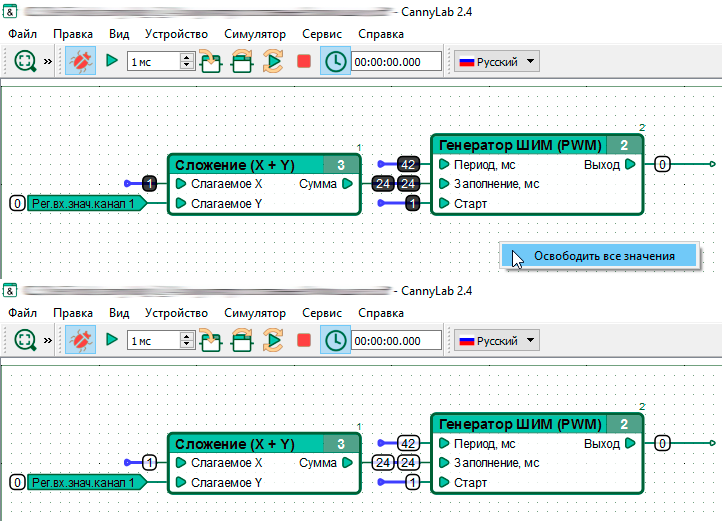The height and width of the screenshot is (521, 722).
Task: Toggle the debug bug icon in lower window
Action: click(x=81, y=340)
